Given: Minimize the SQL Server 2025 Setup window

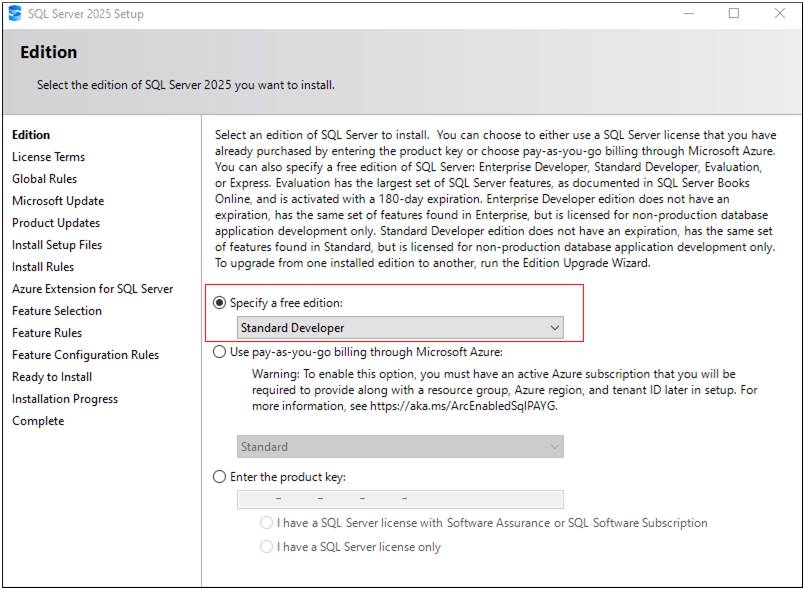Looking at the screenshot, I should click(x=689, y=13).
